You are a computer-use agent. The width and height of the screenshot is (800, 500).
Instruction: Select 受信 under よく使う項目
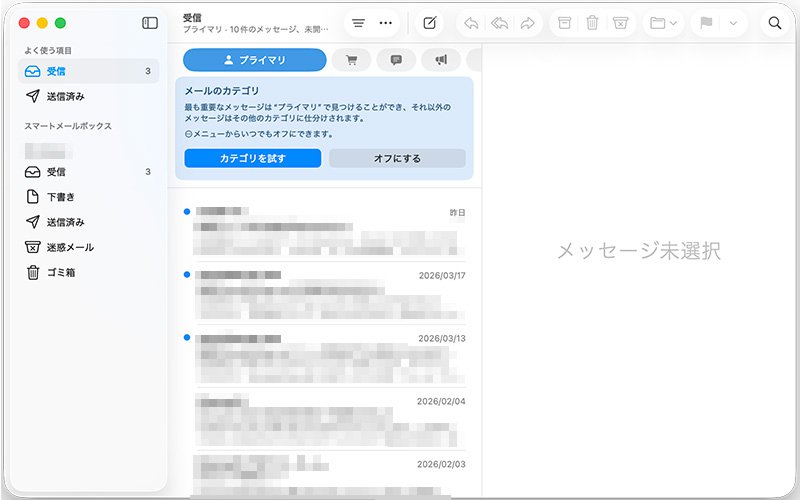coord(89,71)
